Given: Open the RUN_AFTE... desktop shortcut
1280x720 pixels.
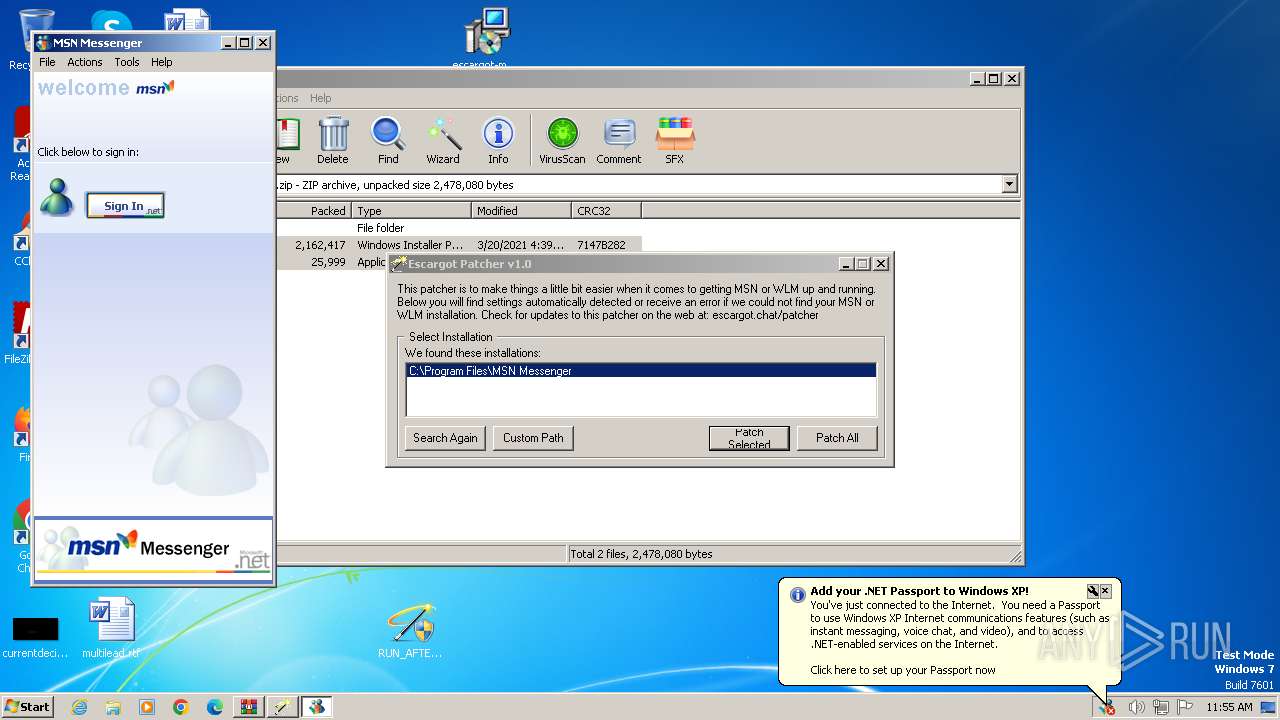Looking at the screenshot, I should 410,631.
